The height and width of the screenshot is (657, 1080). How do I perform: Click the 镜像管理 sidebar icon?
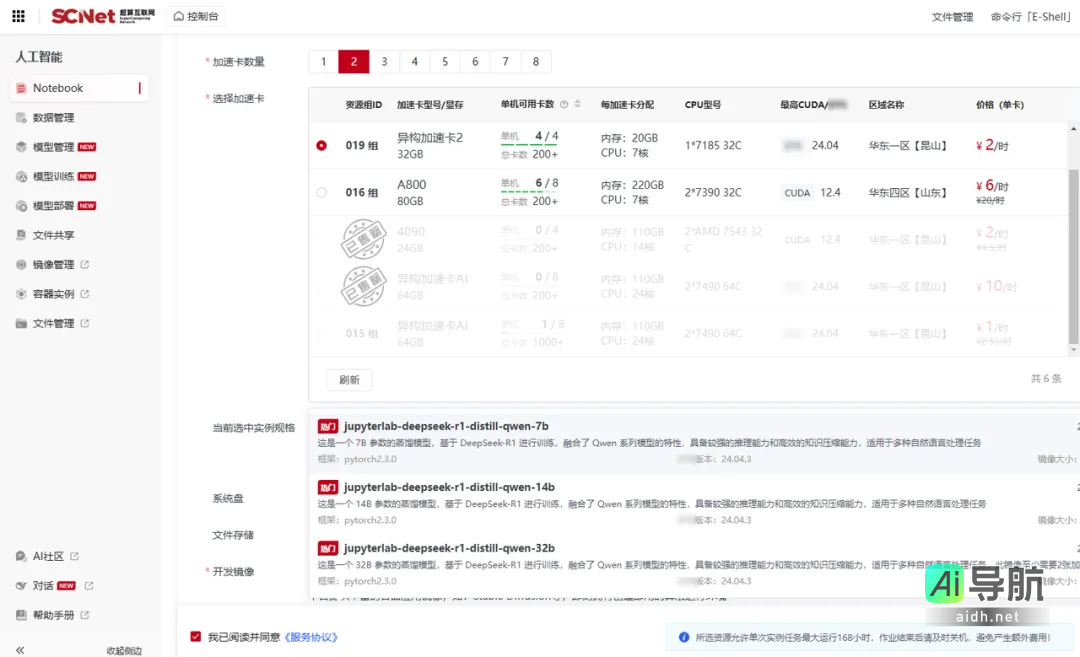pos(21,264)
